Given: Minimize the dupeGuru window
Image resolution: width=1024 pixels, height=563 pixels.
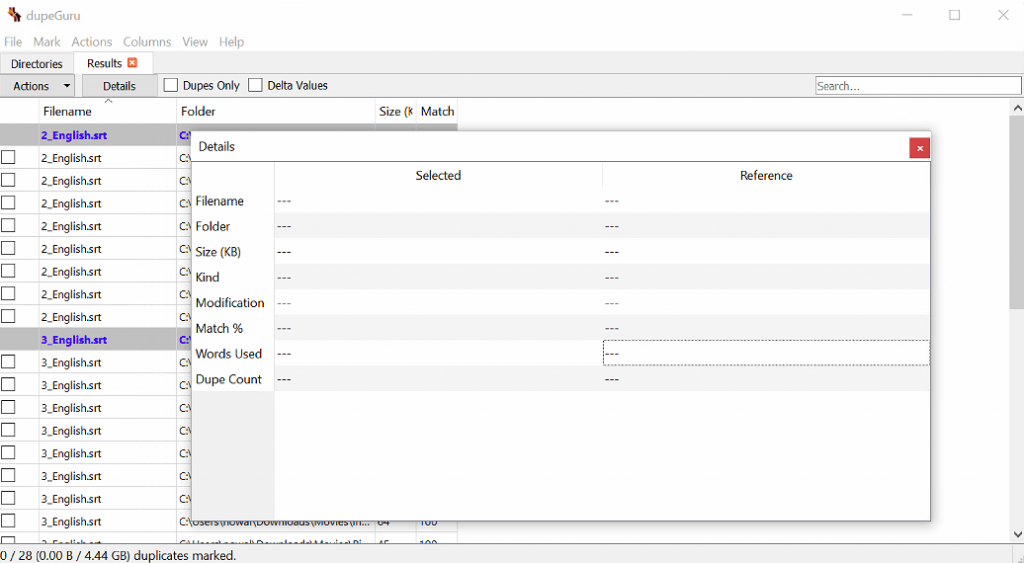Looking at the screenshot, I should tap(906, 15).
